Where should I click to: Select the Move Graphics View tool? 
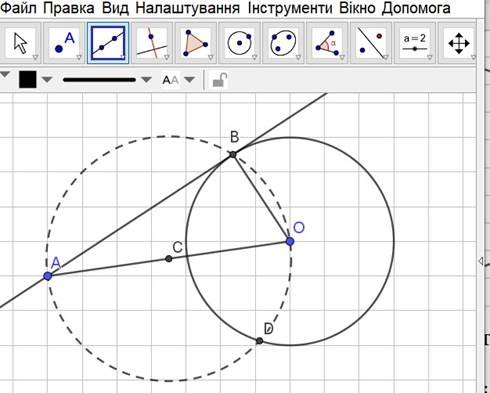[x=459, y=43]
